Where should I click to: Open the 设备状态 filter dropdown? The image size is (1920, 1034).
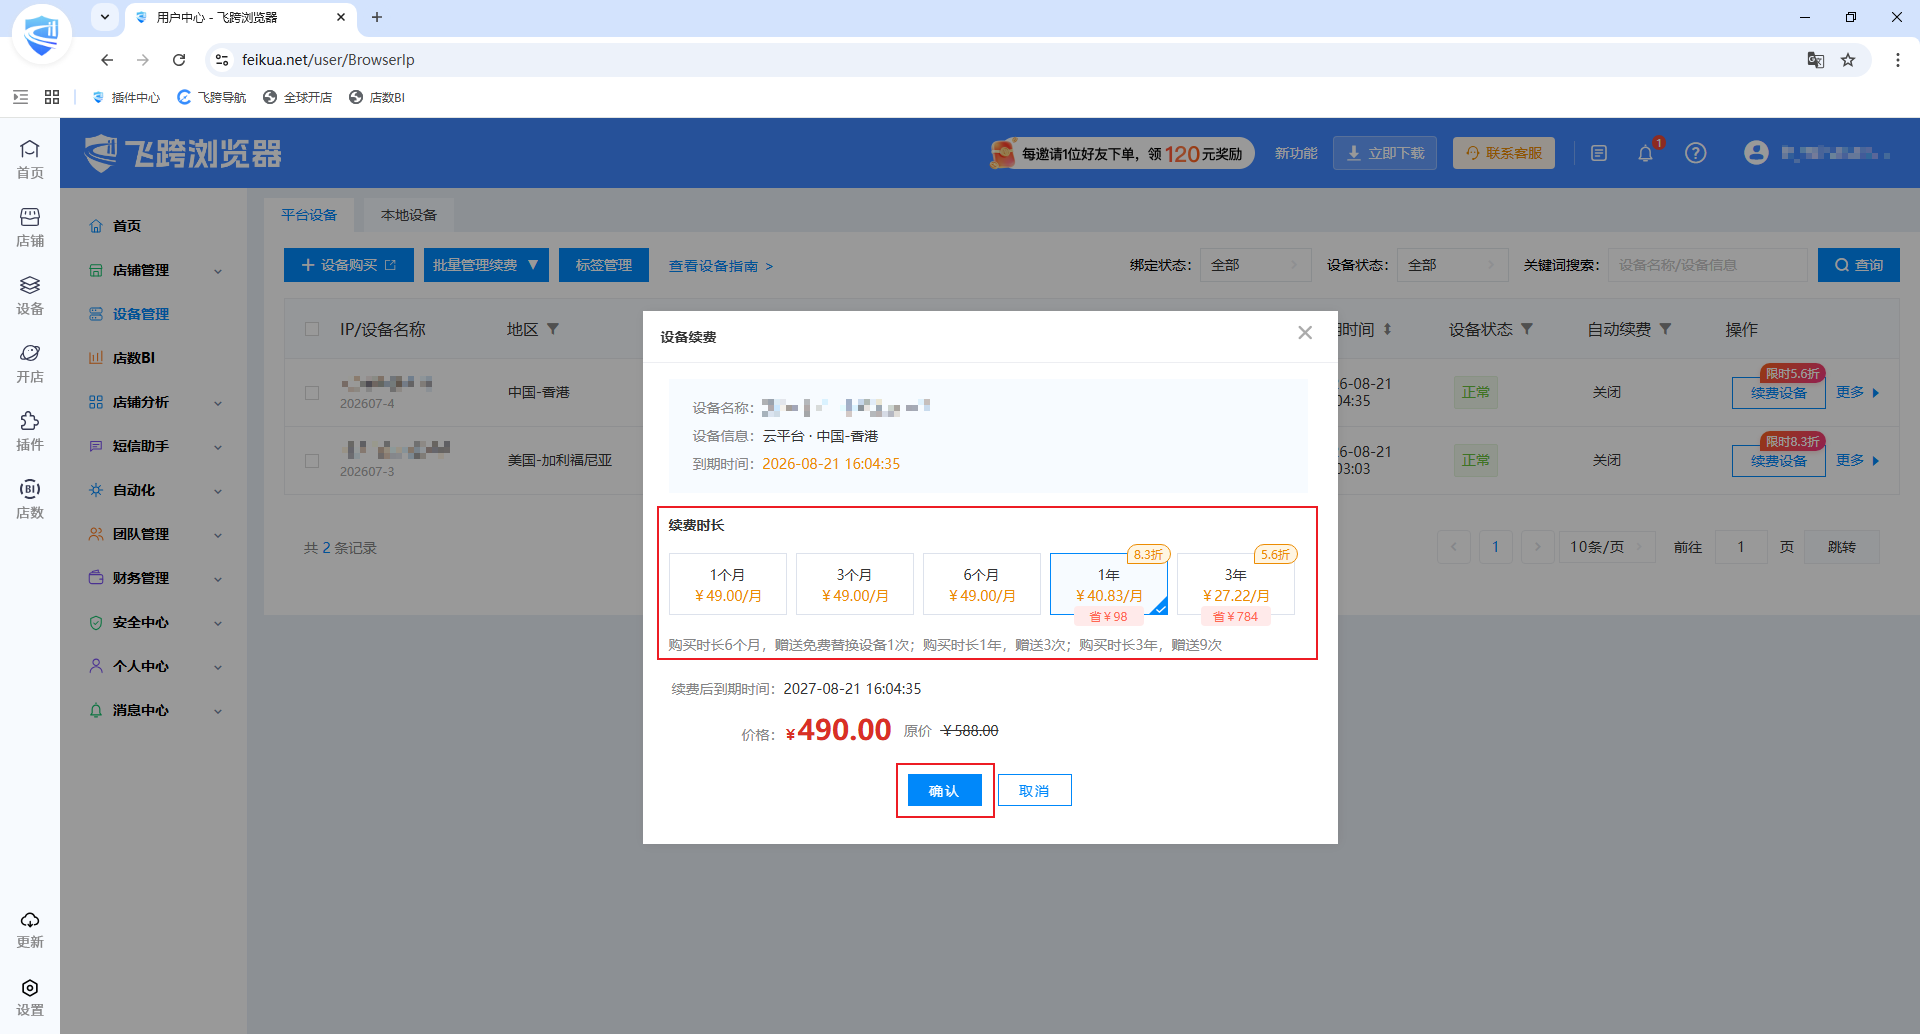(1452, 265)
